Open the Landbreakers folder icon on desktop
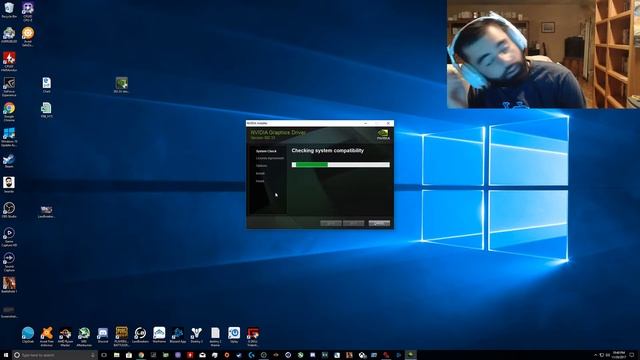The width and height of the screenshot is (640, 360). tap(47, 211)
